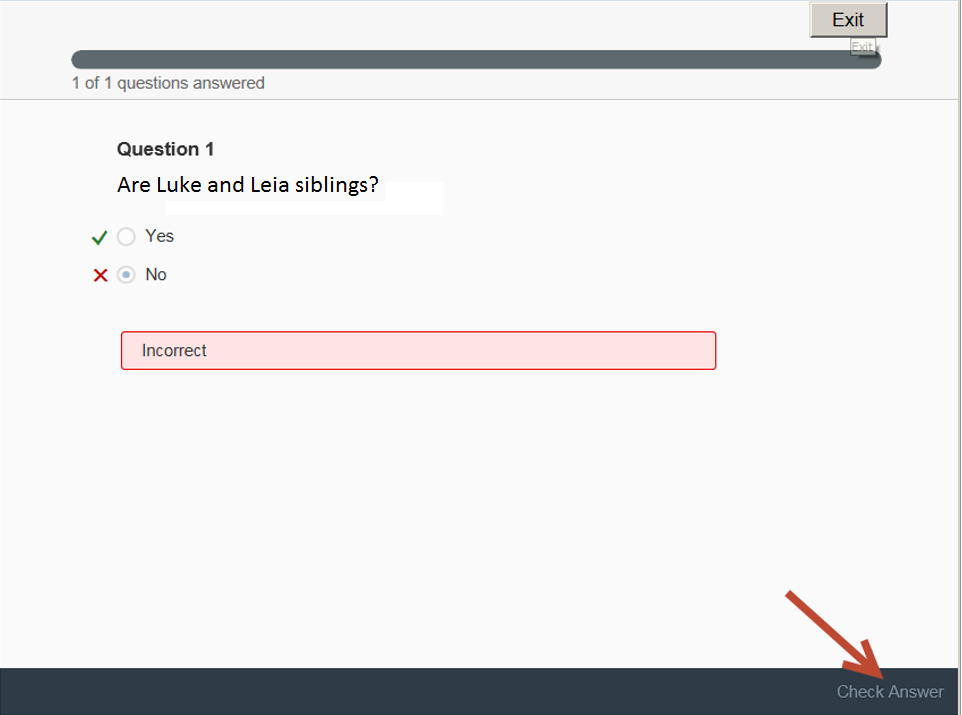Click the horizontal line below the progress header
962x715 pixels.
(x=479, y=99)
